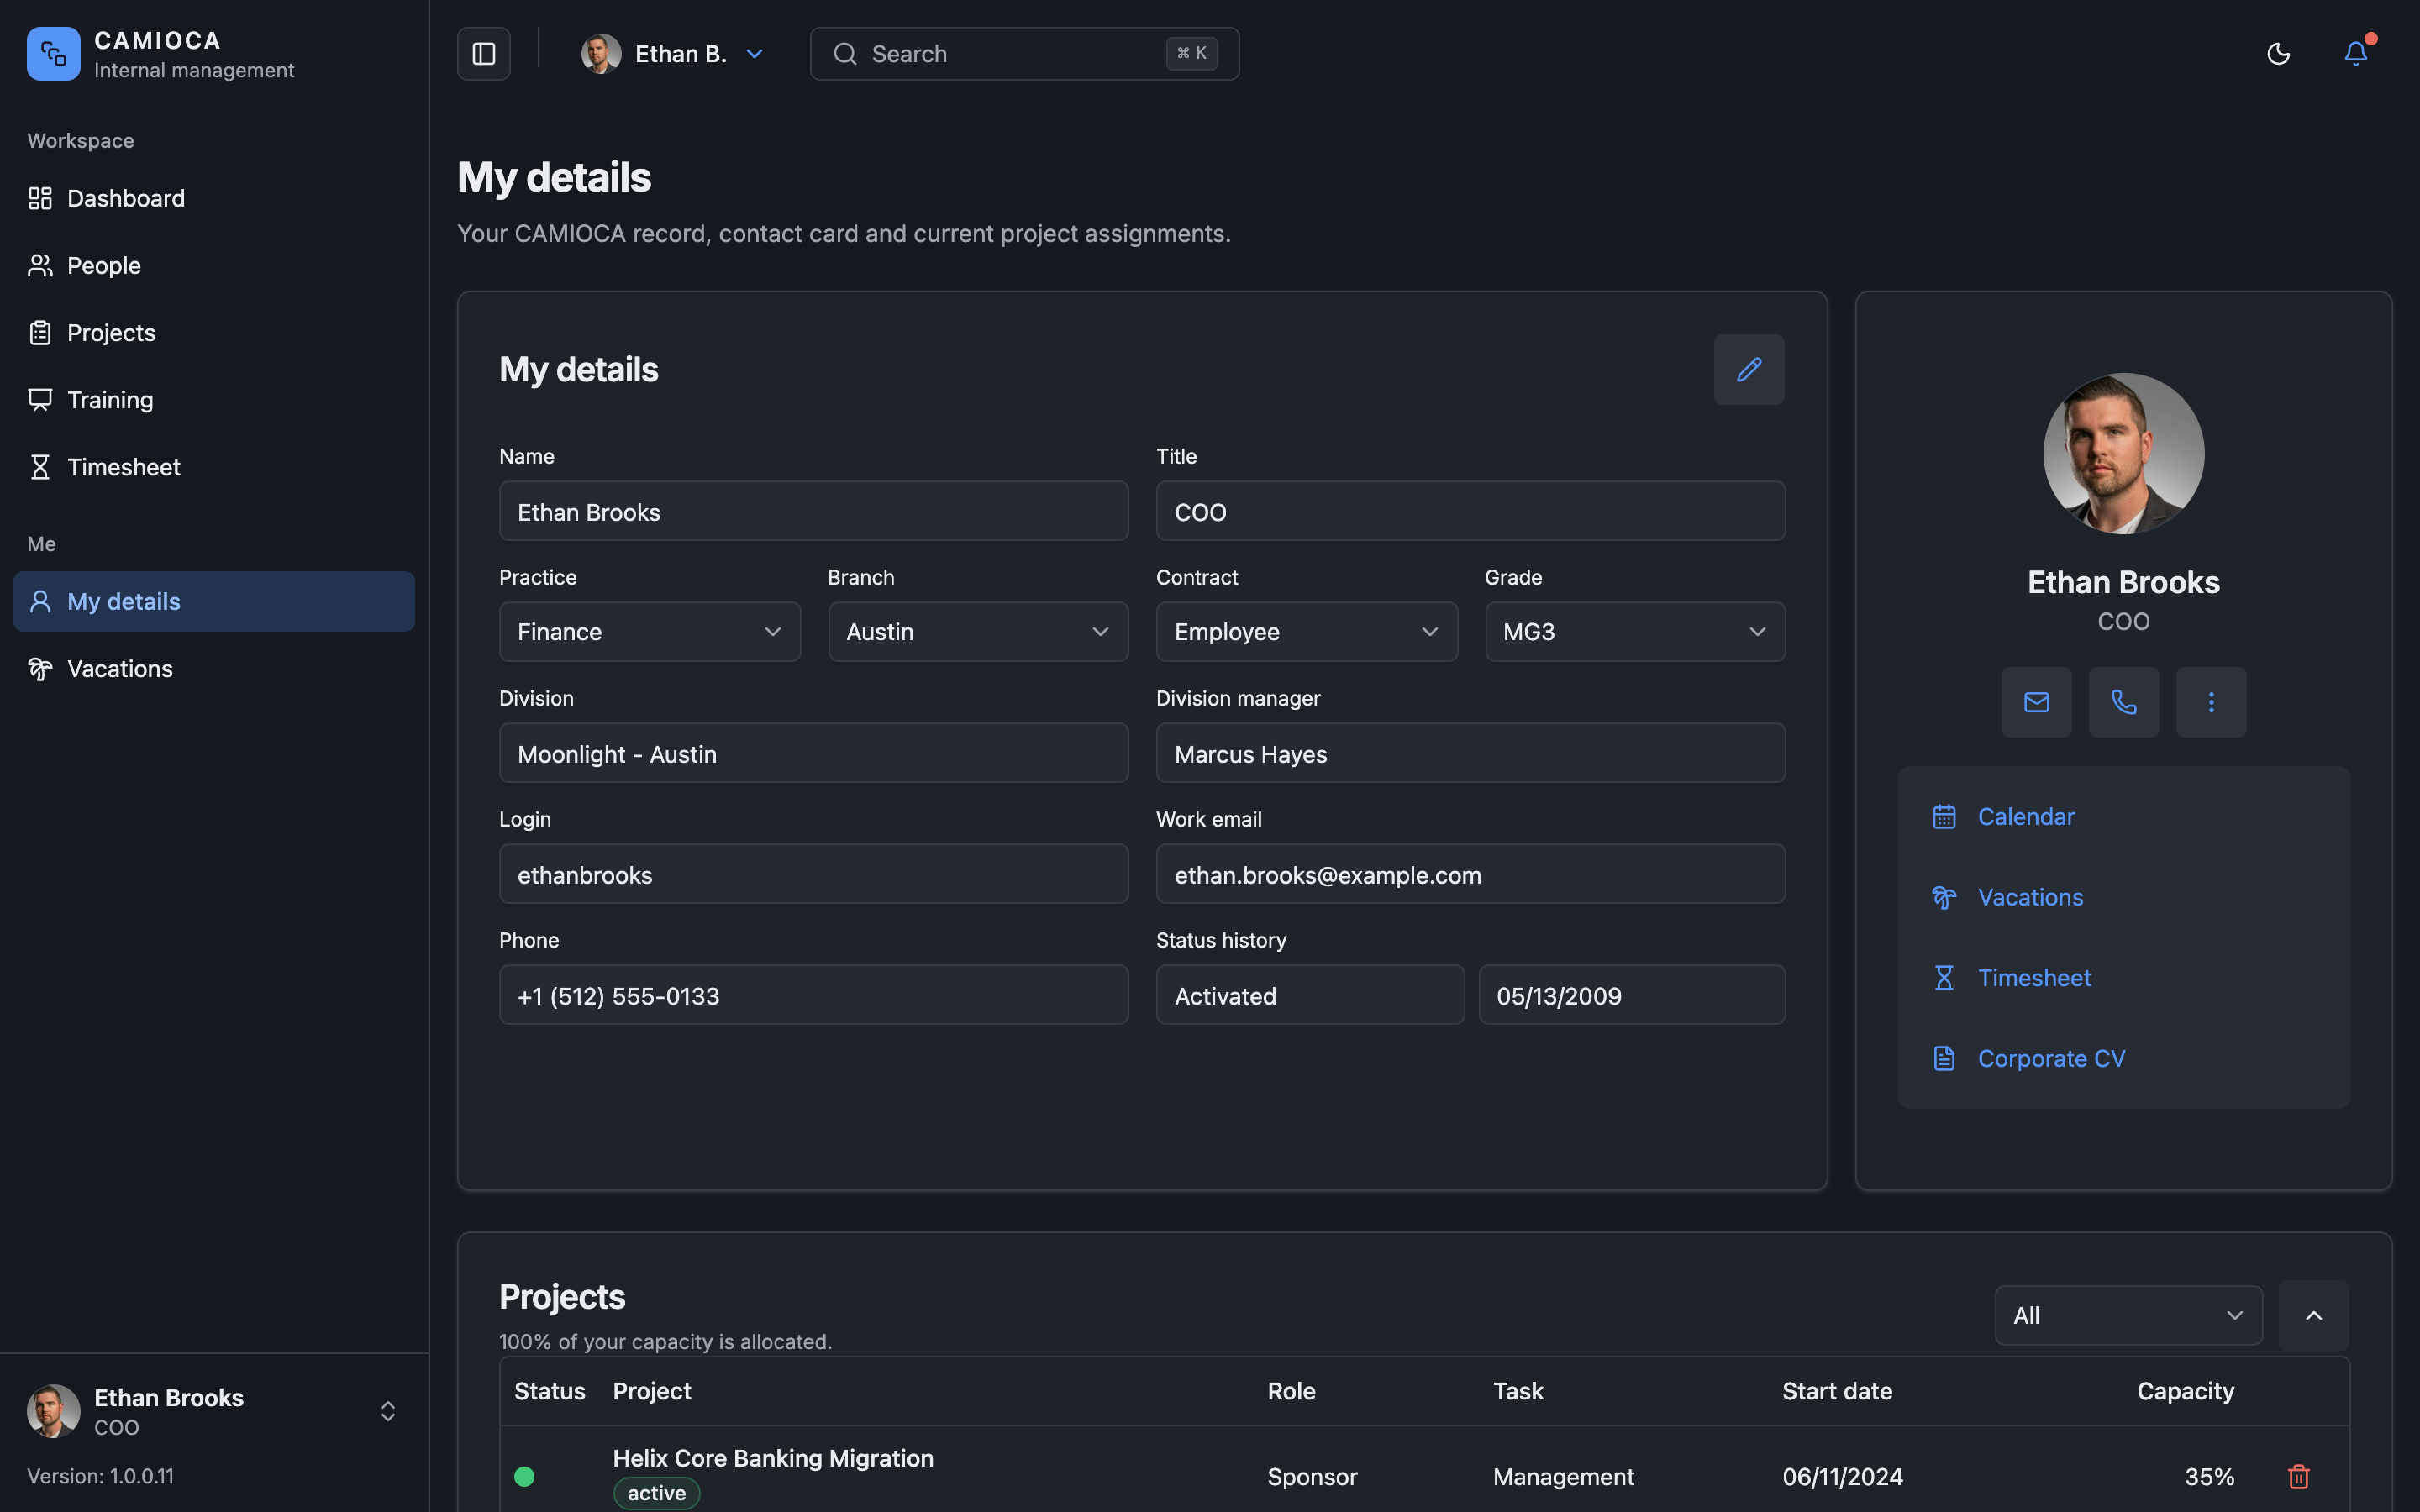
Task: Open the Branch dropdown showing Austin
Action: click(978, 632)
